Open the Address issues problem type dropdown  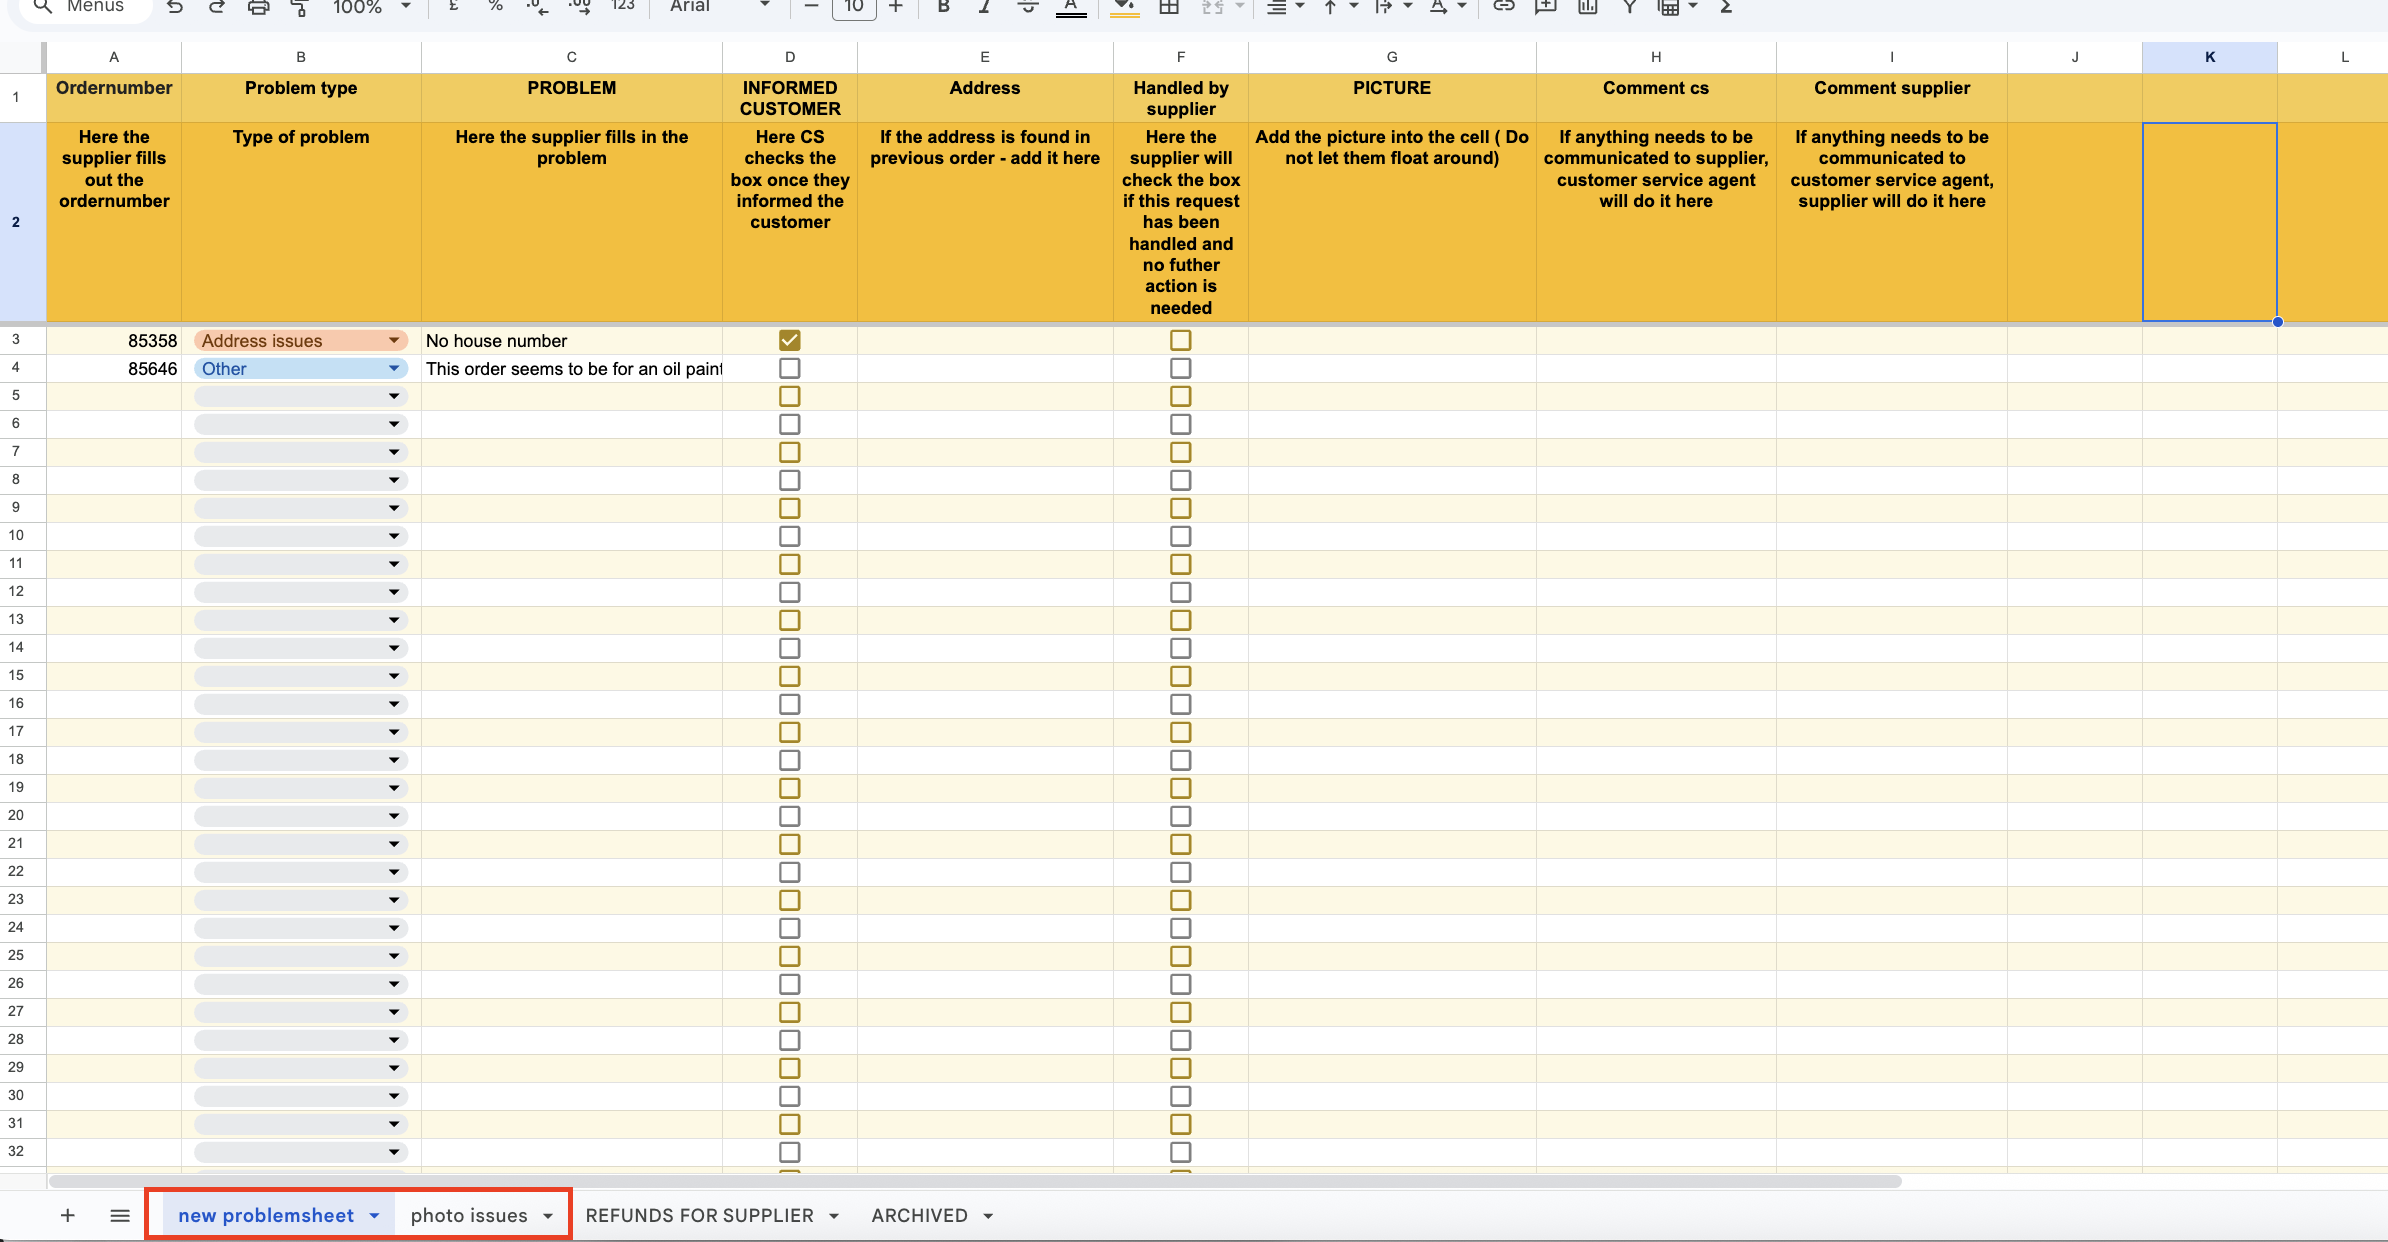[394, 341]
